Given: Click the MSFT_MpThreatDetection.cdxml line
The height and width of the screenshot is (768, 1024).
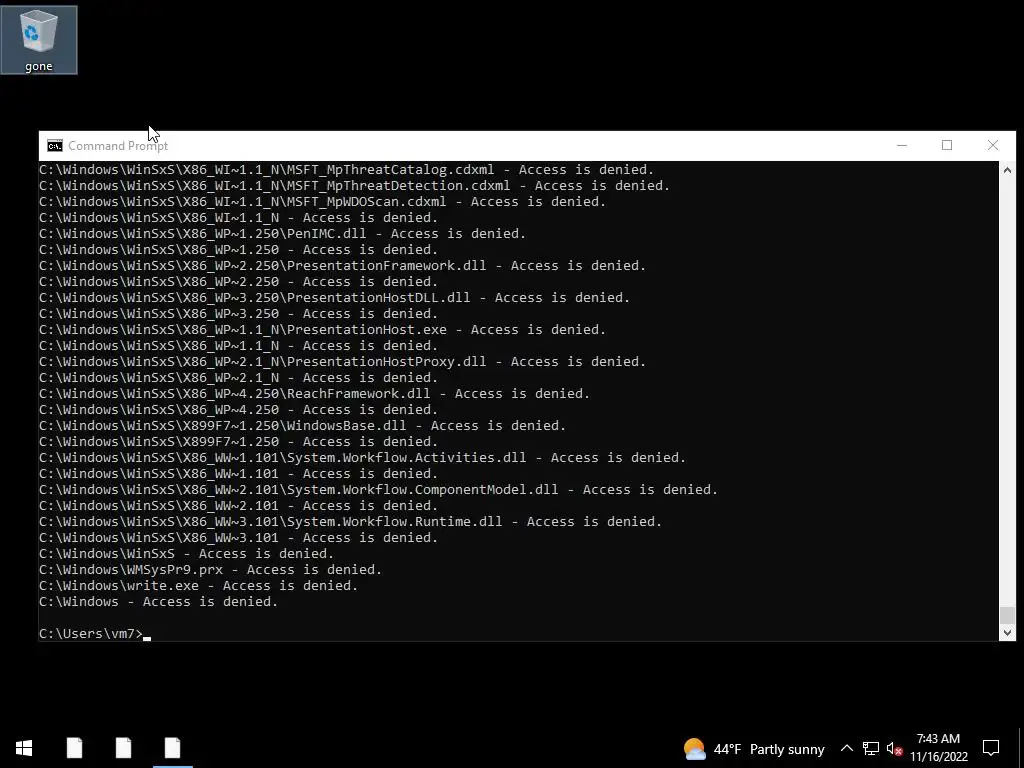Looking at the screenshot, I should pos(355,186).
